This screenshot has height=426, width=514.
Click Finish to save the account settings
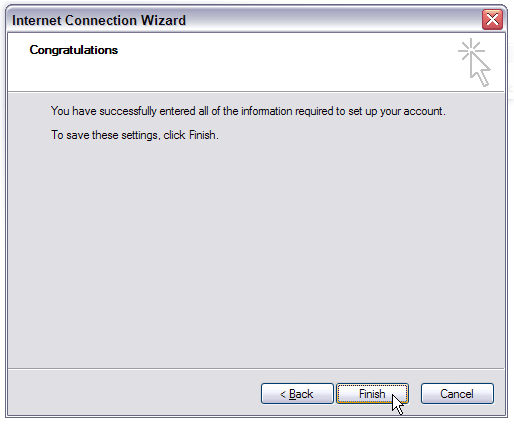click(372, 394)
